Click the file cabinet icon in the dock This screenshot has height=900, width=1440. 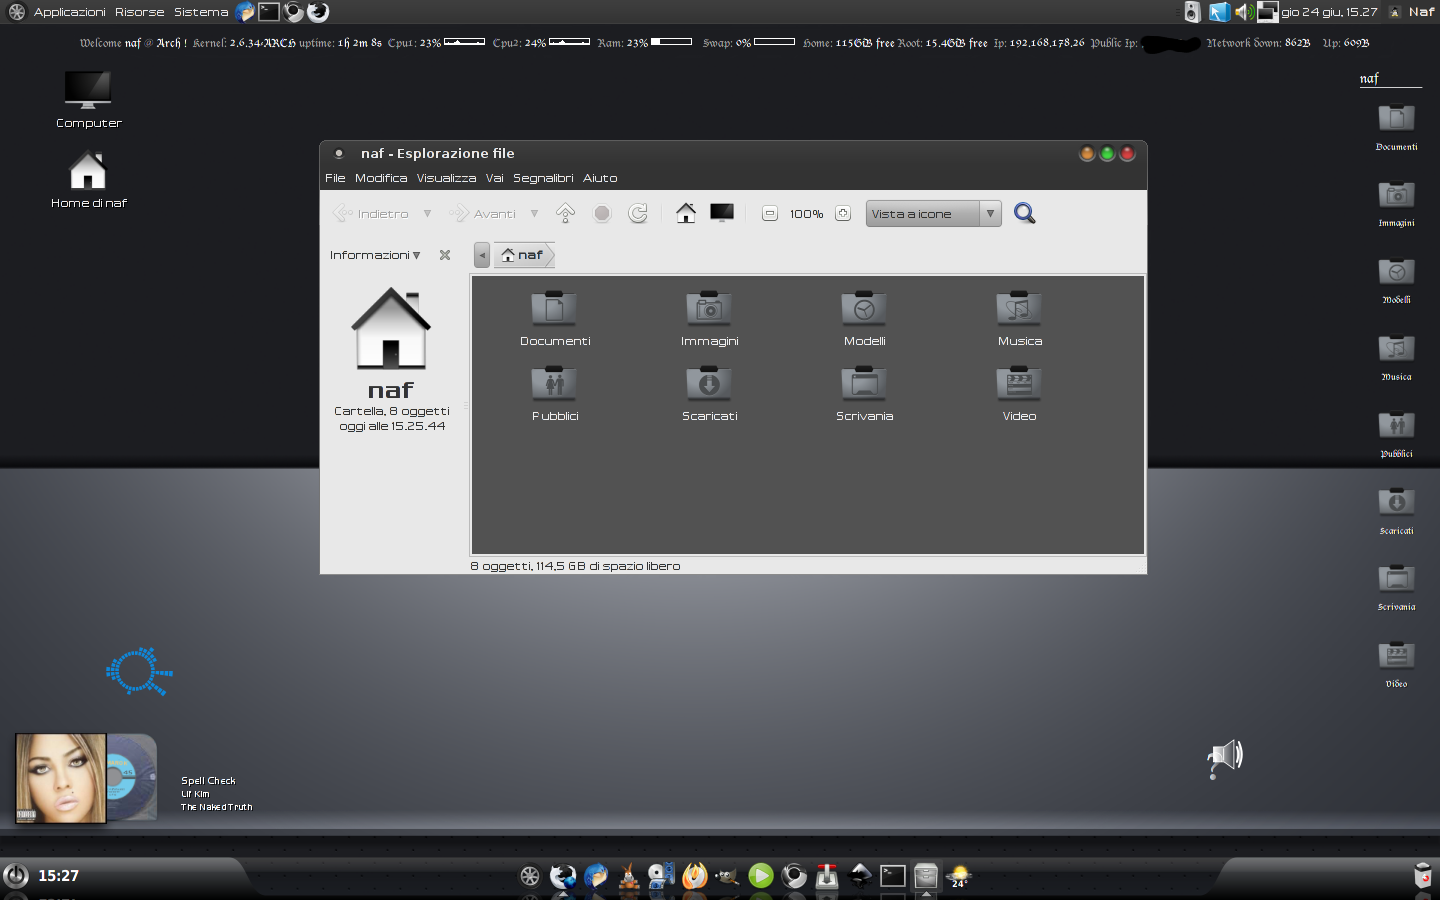(x=926, y=877)
